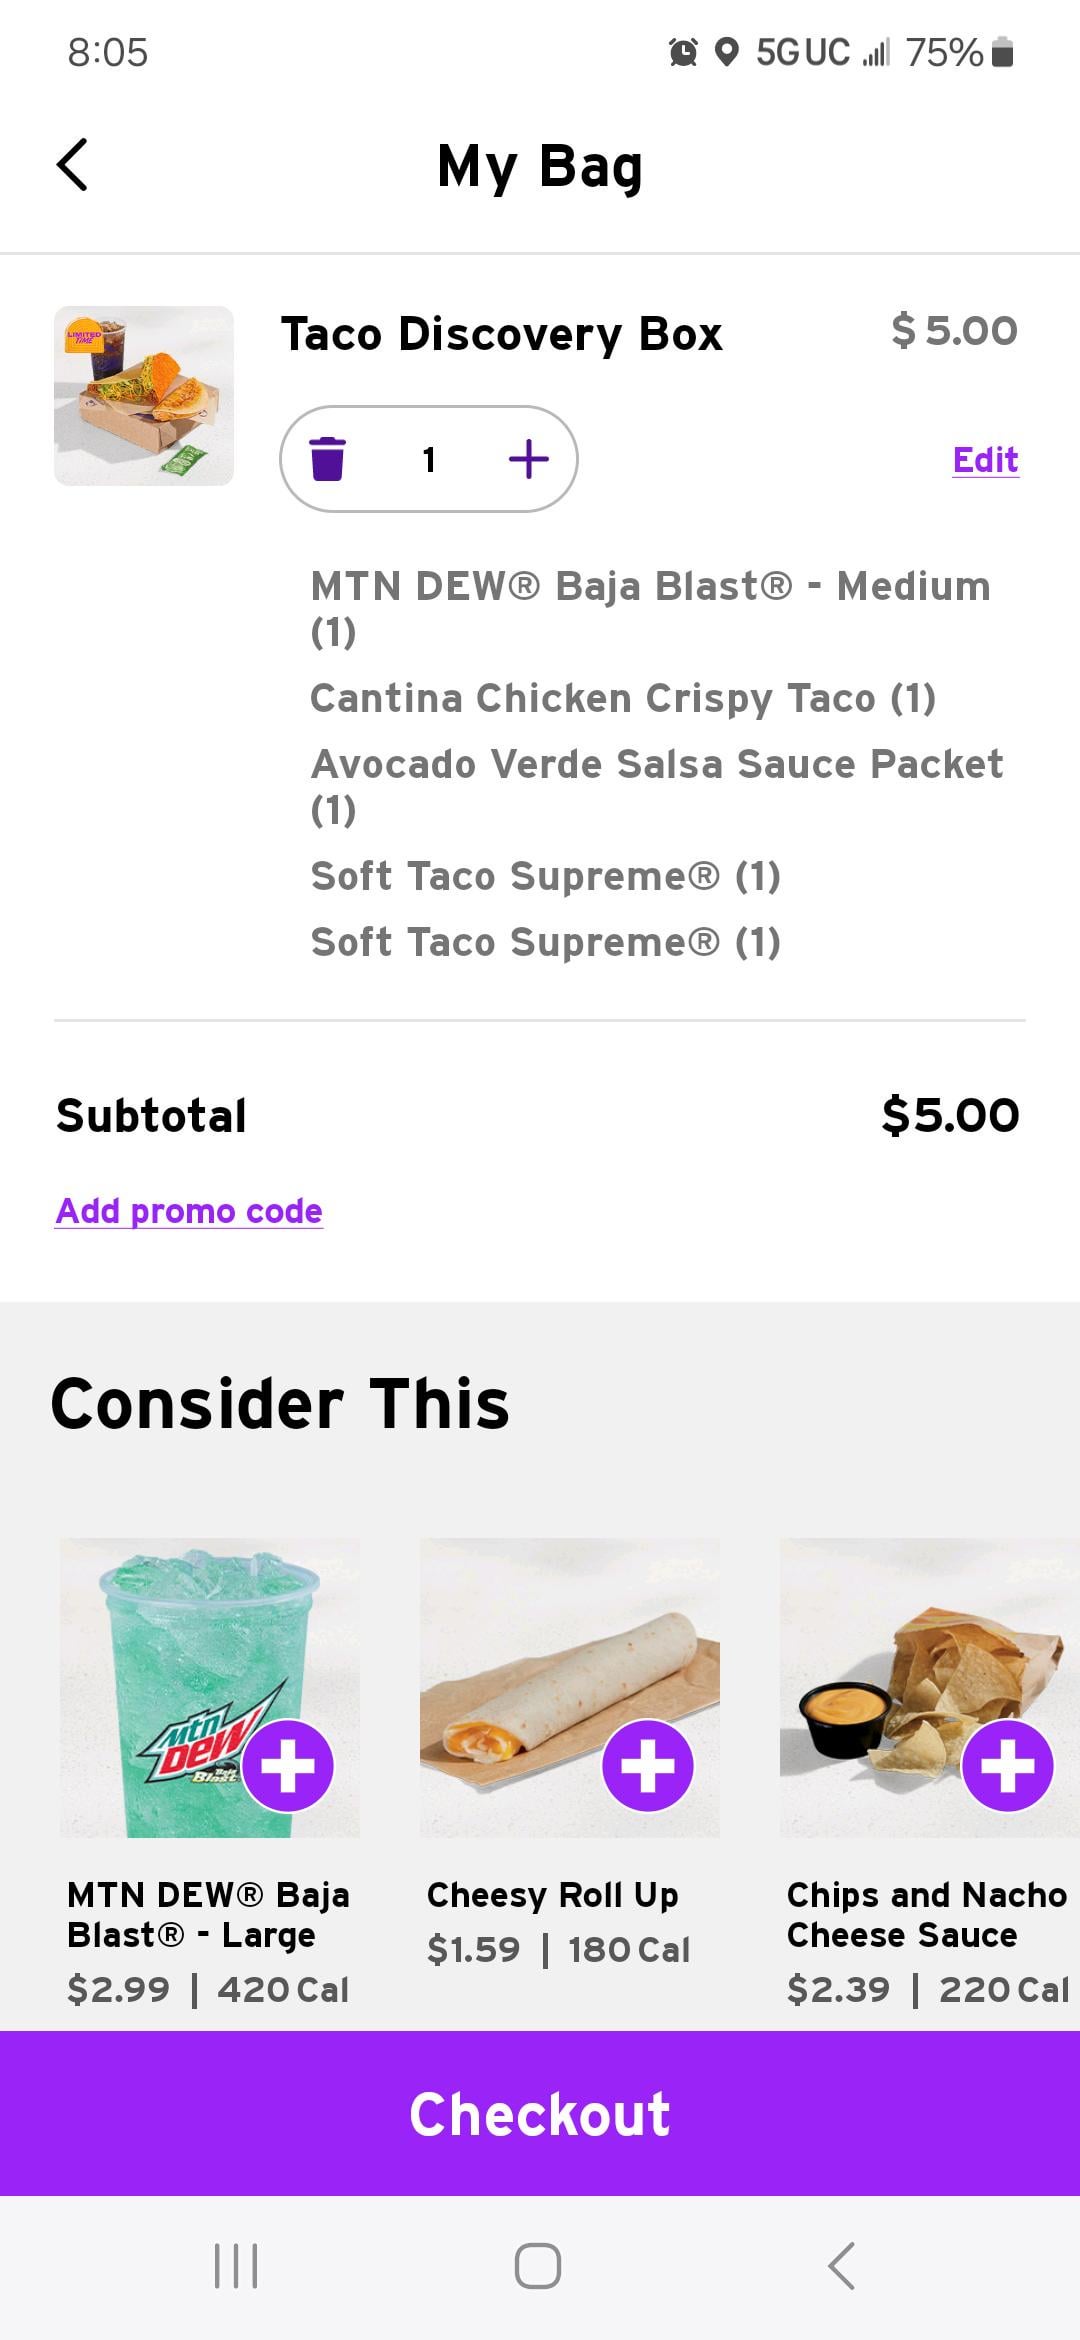The image size is (1080, 2340).
Task: Open the Edit link for Taco Discovery Box
Action: pos(985,460)
